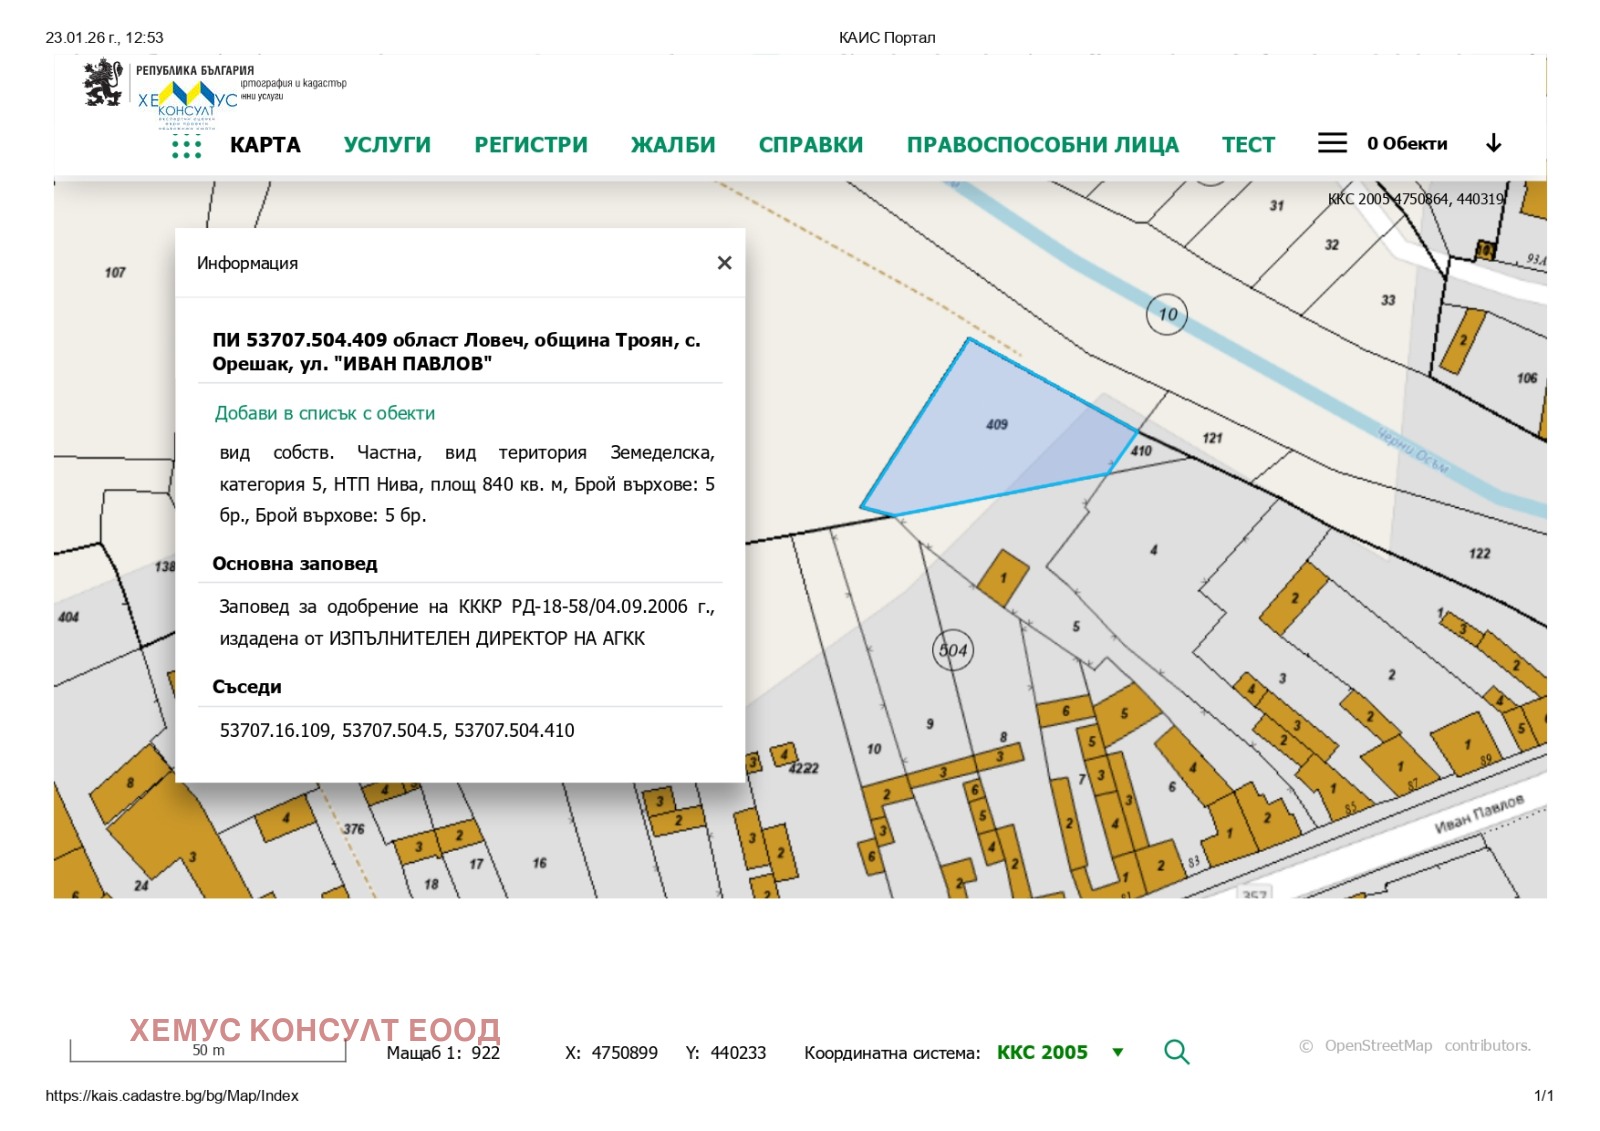Expand the coordinate system dropdown arrow

tap(1118, 1052)
